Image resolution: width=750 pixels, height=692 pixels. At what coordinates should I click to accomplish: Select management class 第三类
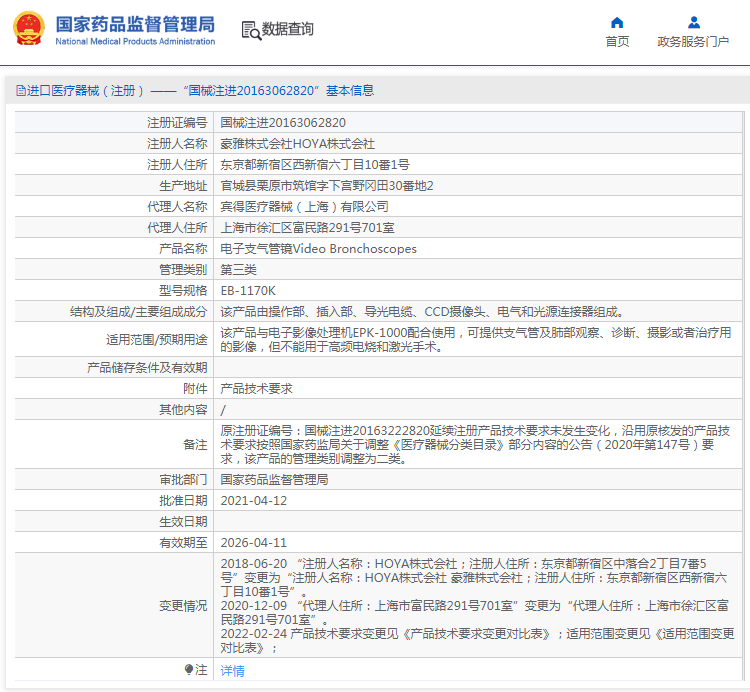238,270
